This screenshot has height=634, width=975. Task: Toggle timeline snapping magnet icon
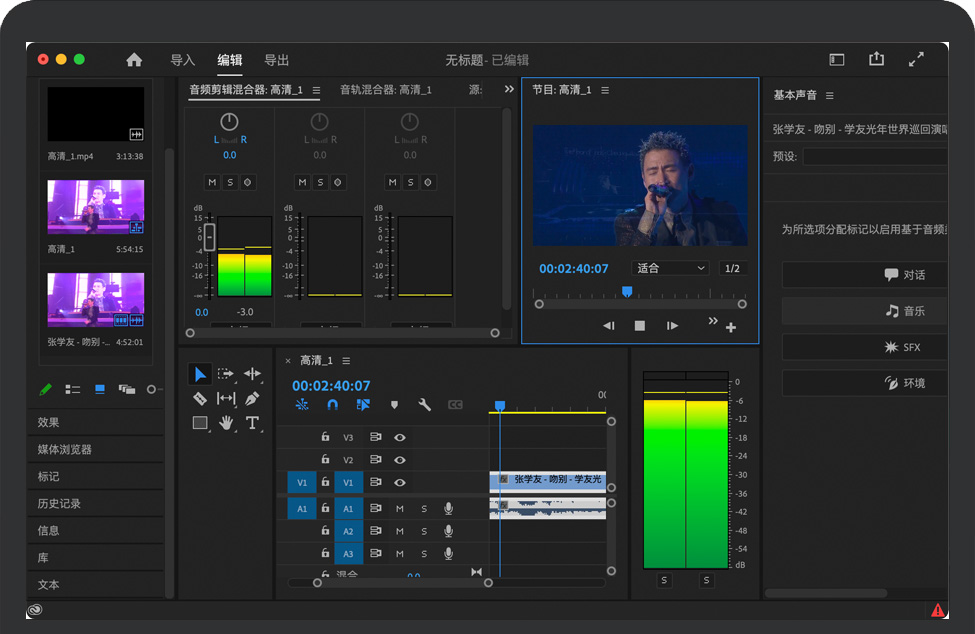[332, 405]
